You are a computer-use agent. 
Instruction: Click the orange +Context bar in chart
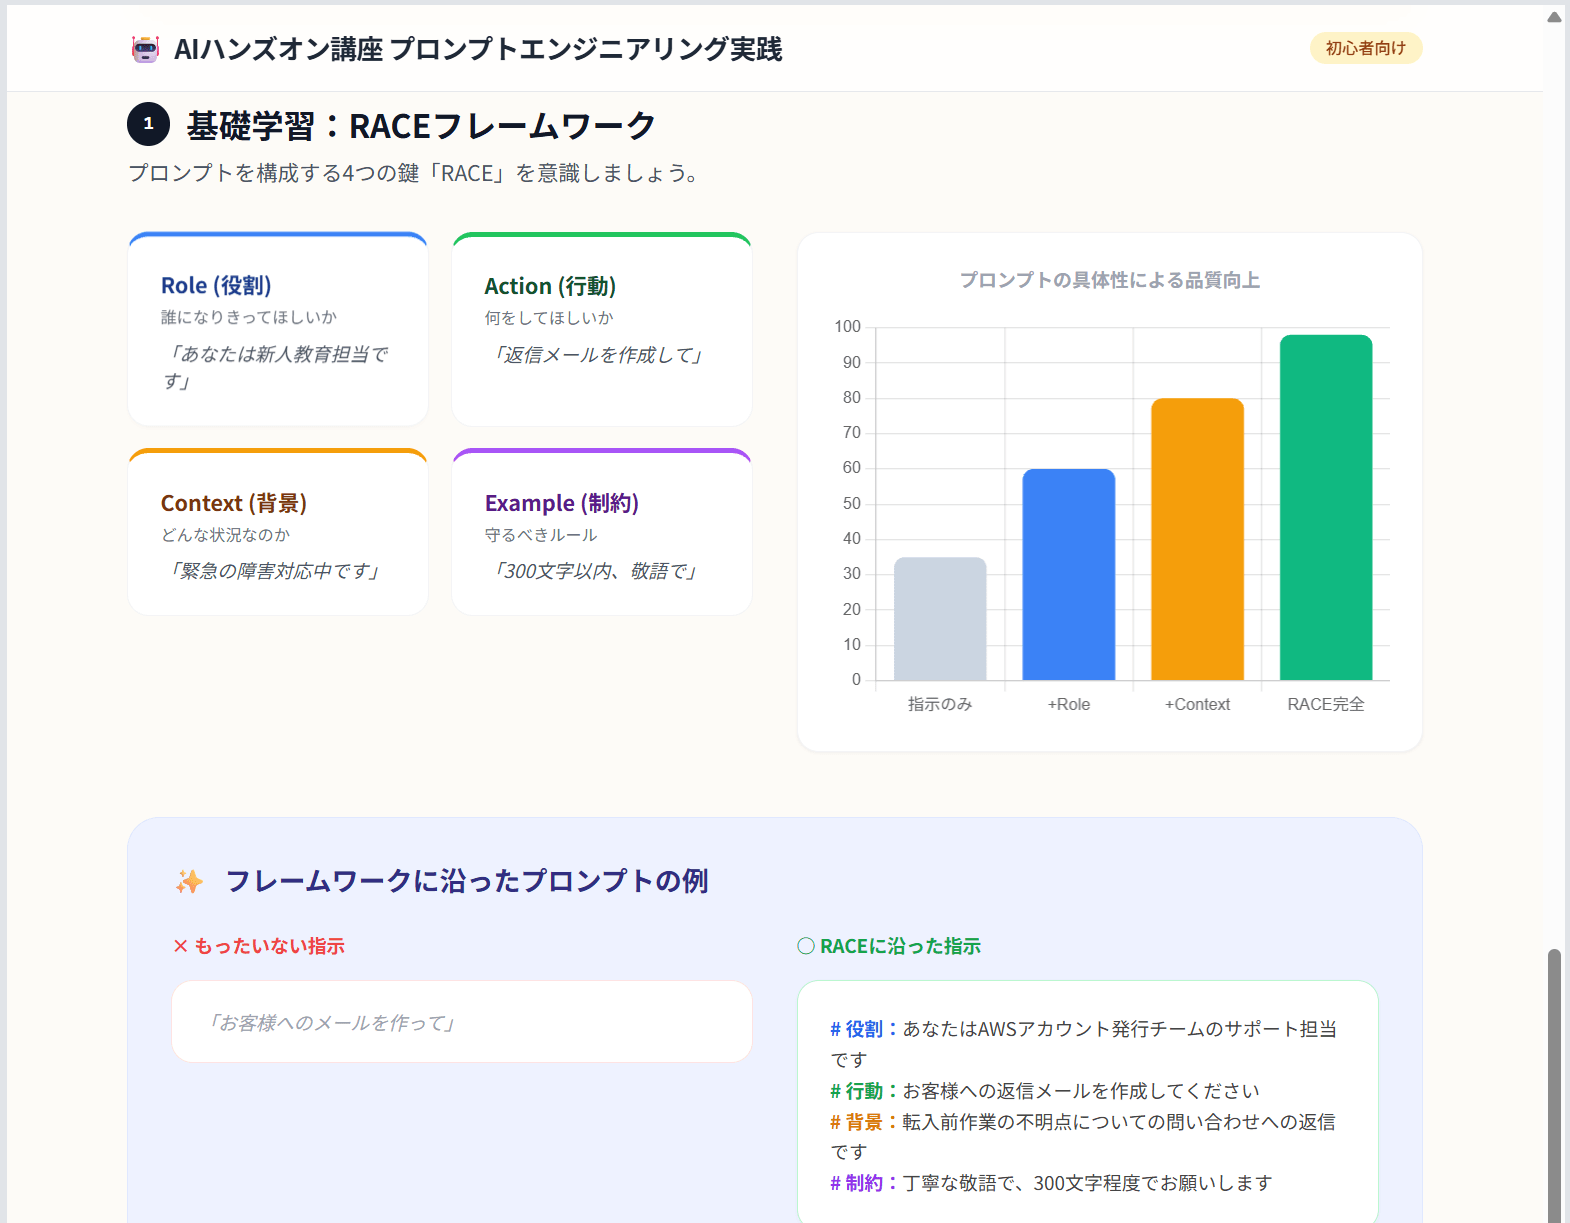(1197, 540)
